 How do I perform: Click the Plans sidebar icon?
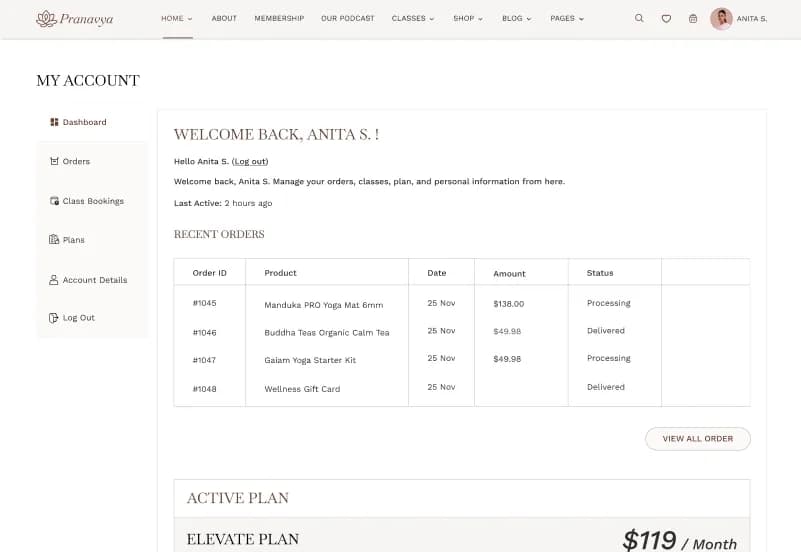click(x=54, y=239)
